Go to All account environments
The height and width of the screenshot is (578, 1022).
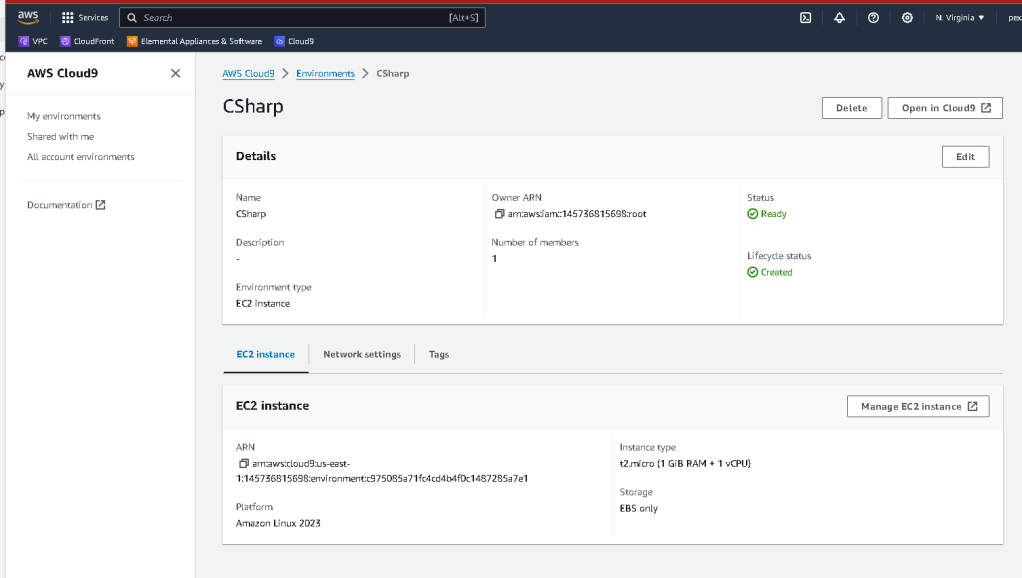81,156
